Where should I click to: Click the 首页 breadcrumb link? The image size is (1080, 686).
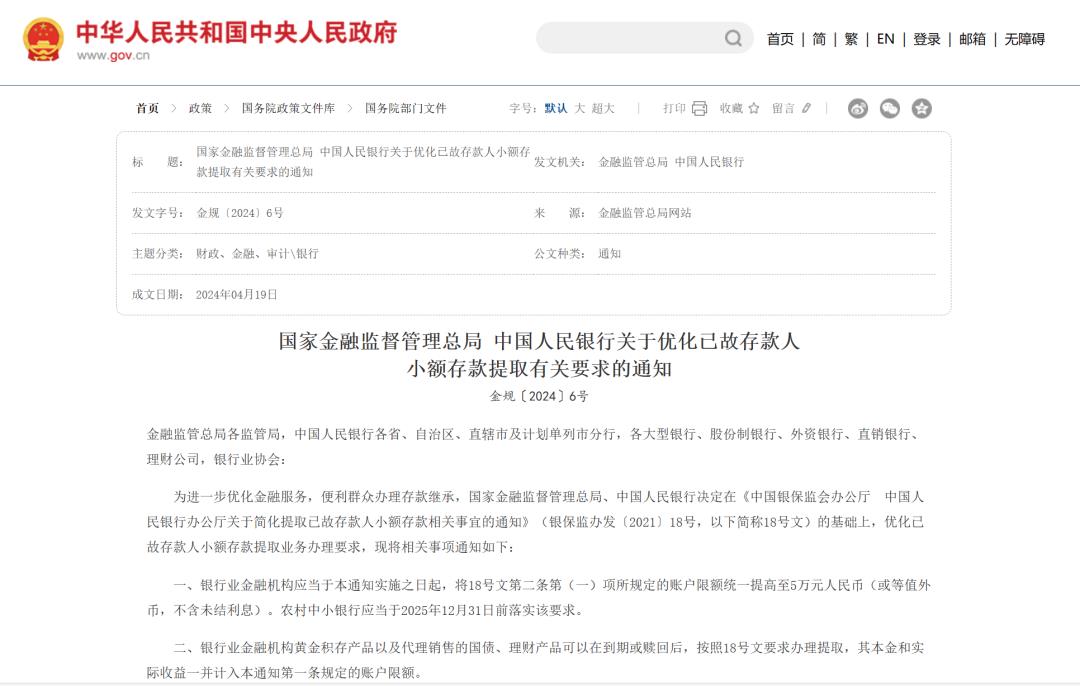pyautogui.click(x=147, y=108)
